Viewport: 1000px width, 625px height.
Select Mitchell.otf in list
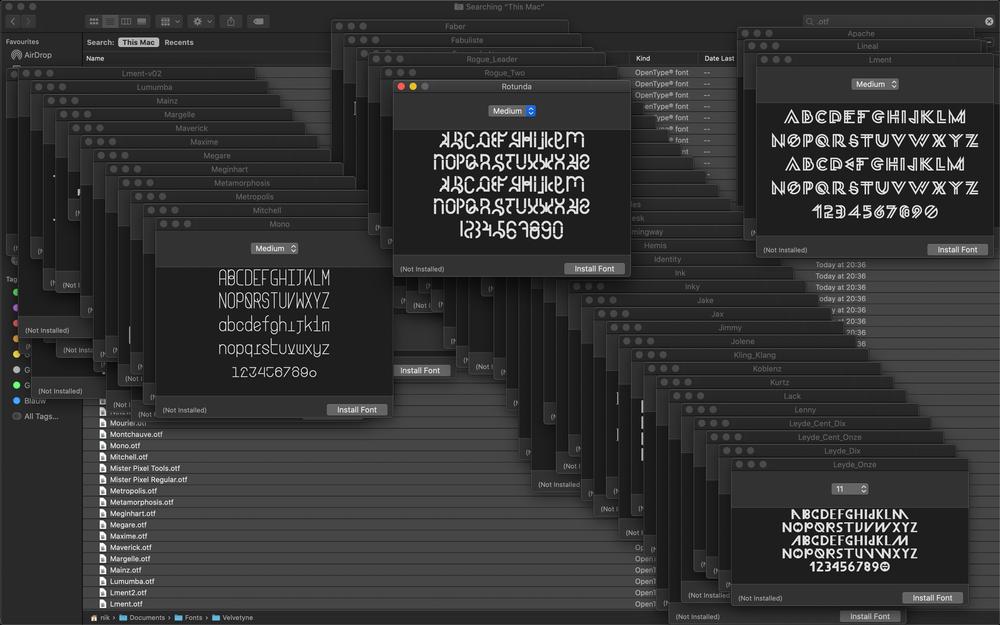128,457
